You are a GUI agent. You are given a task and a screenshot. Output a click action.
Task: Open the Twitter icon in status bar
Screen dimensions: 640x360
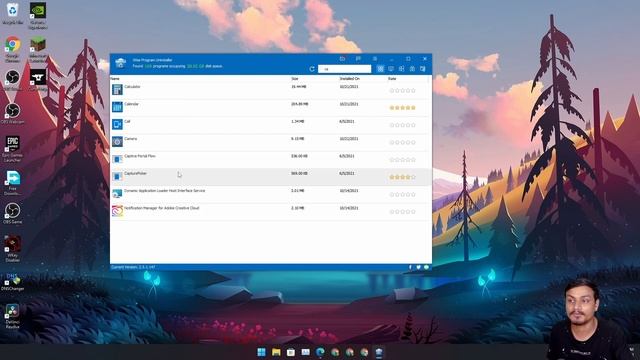click(418, 267)
